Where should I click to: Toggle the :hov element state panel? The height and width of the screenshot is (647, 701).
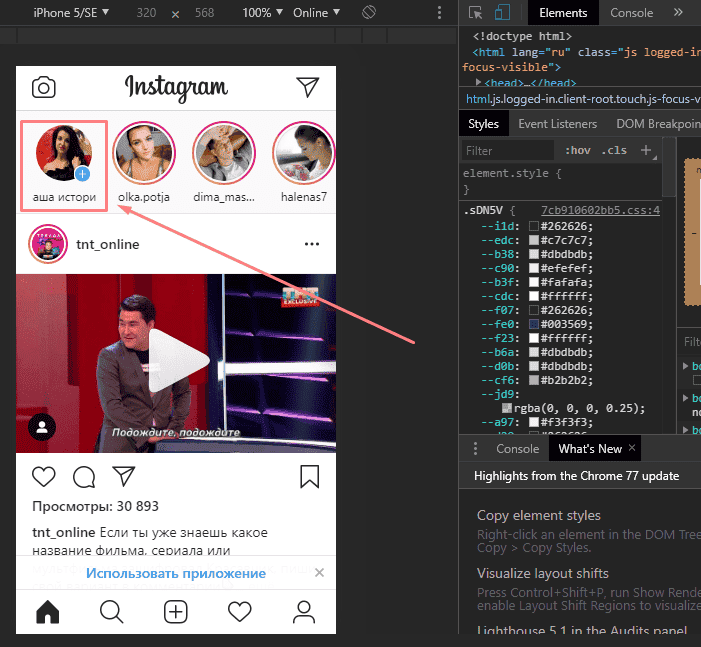click(x=577, y=150)
